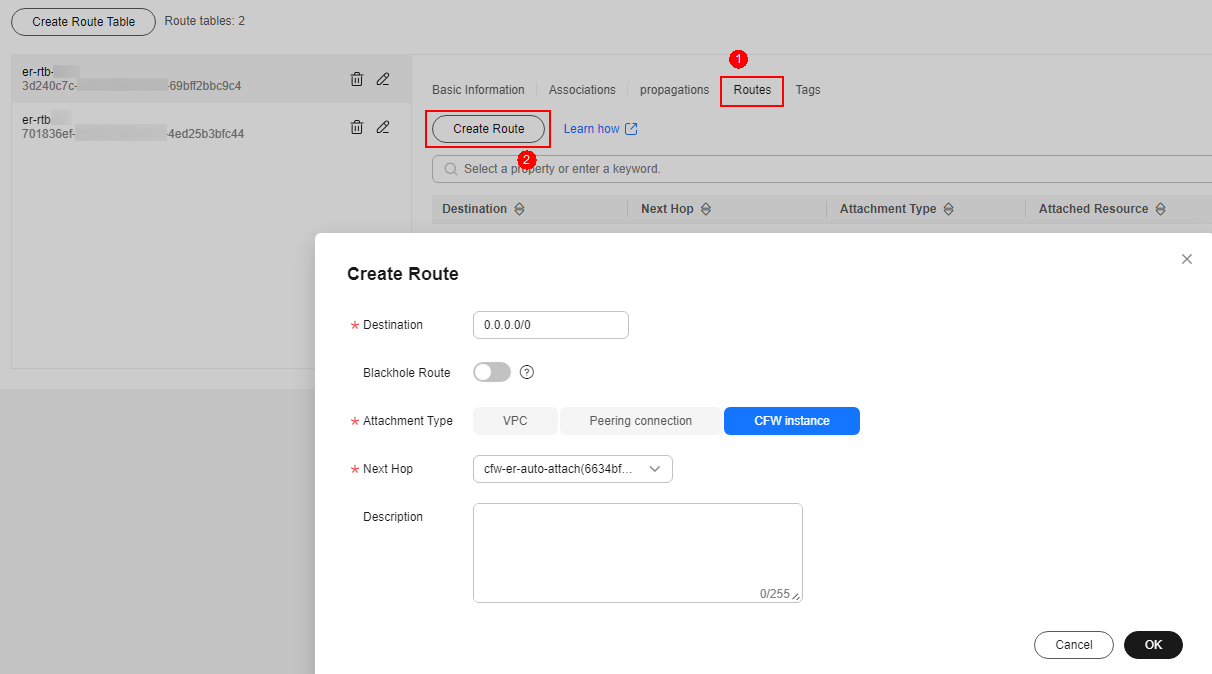Confirm route creation with OK

(x=1153, y=645)
